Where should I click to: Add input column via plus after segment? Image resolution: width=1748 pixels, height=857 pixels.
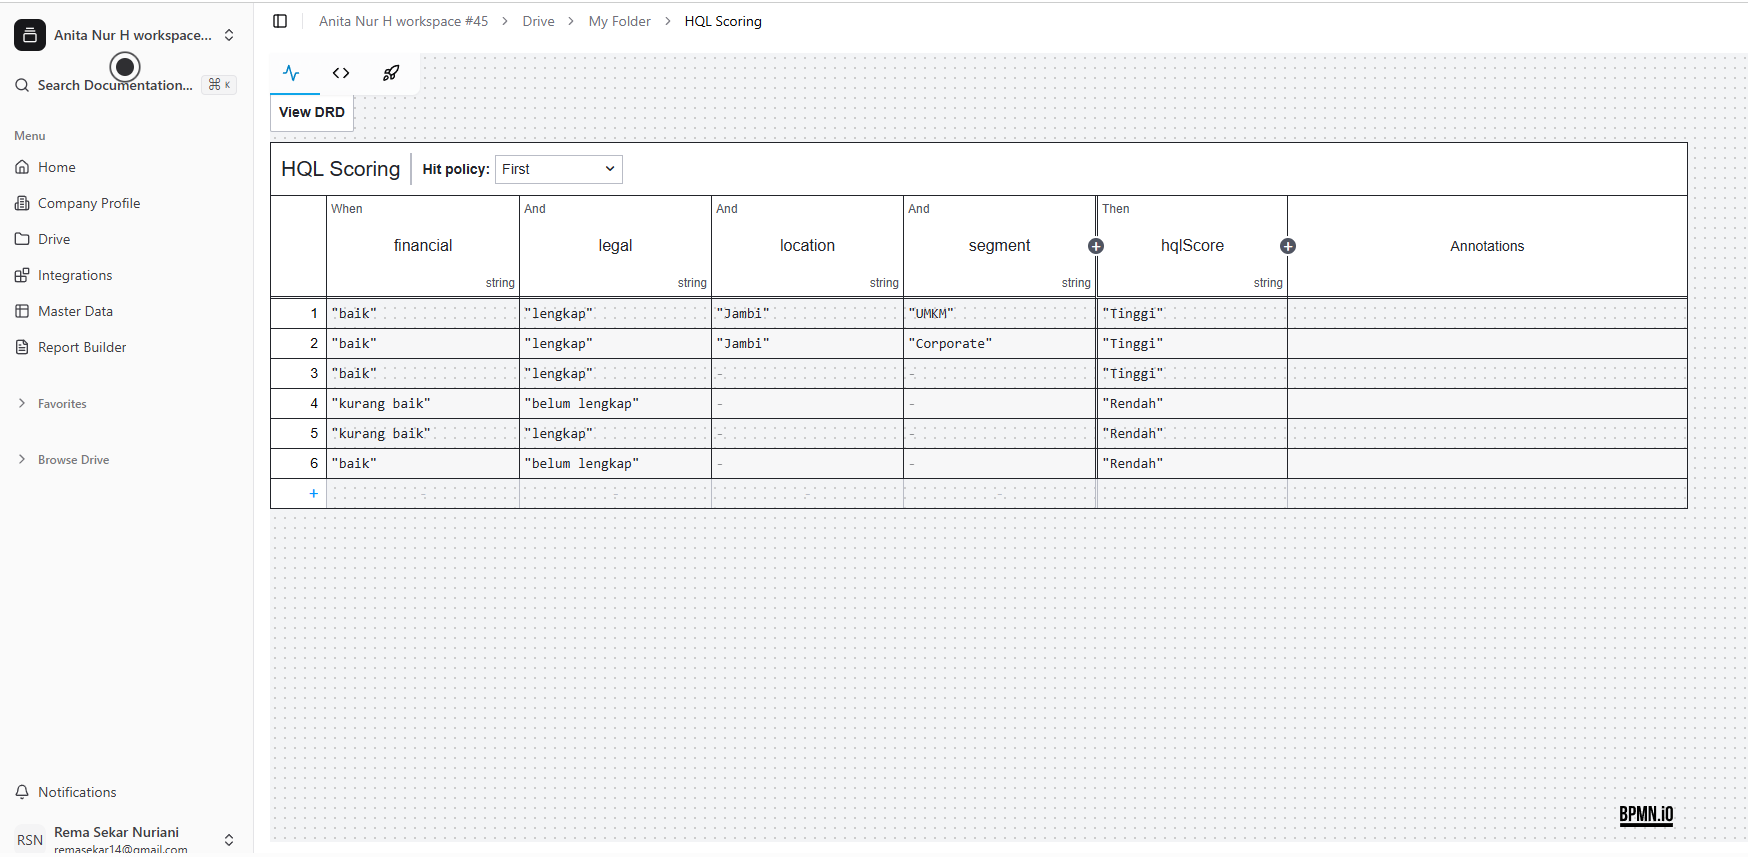(x=1096, y=246)
